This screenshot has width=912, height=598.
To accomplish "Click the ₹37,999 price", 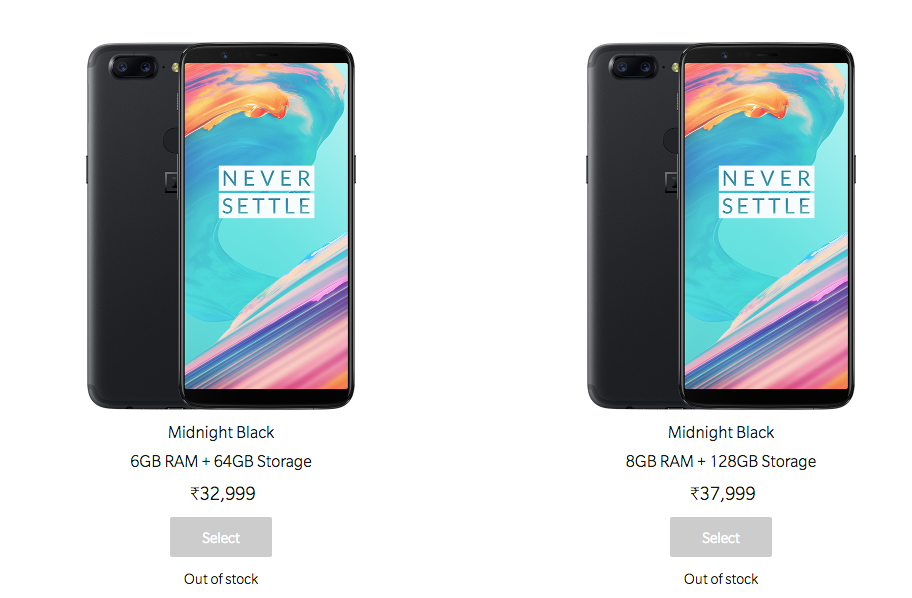I will tap(723, 493).
